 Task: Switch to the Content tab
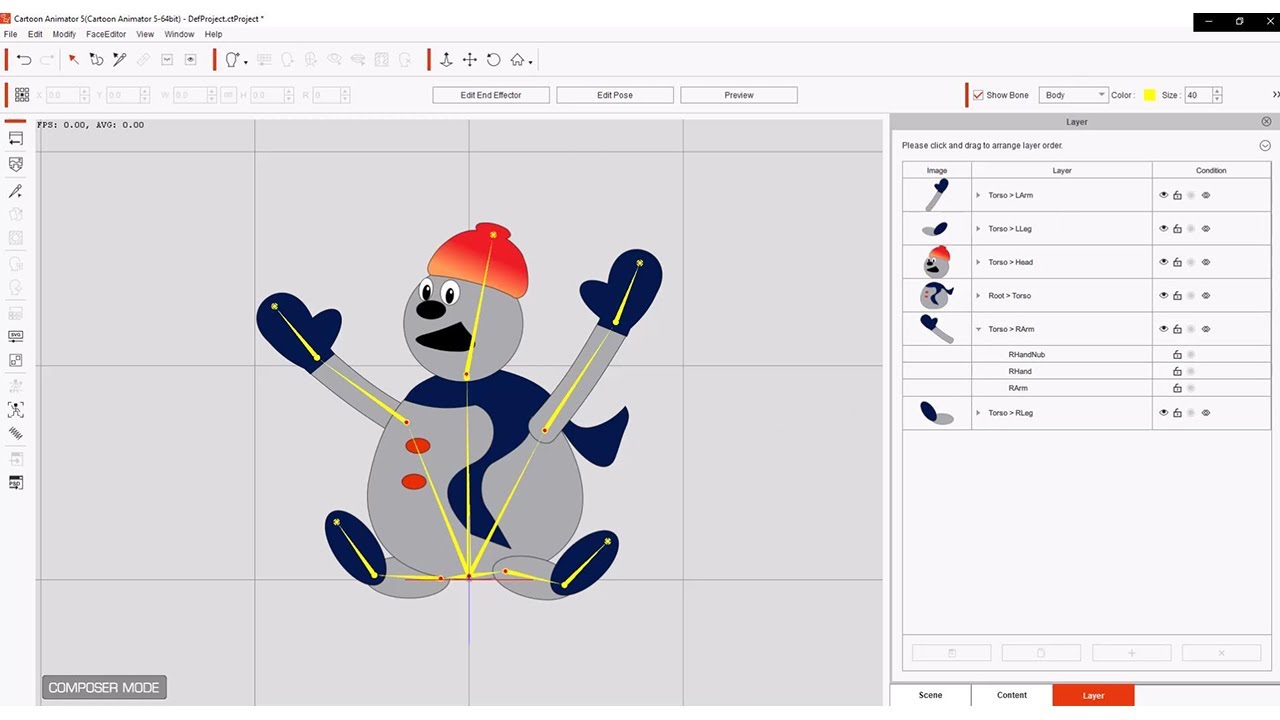pos(1012,695)
